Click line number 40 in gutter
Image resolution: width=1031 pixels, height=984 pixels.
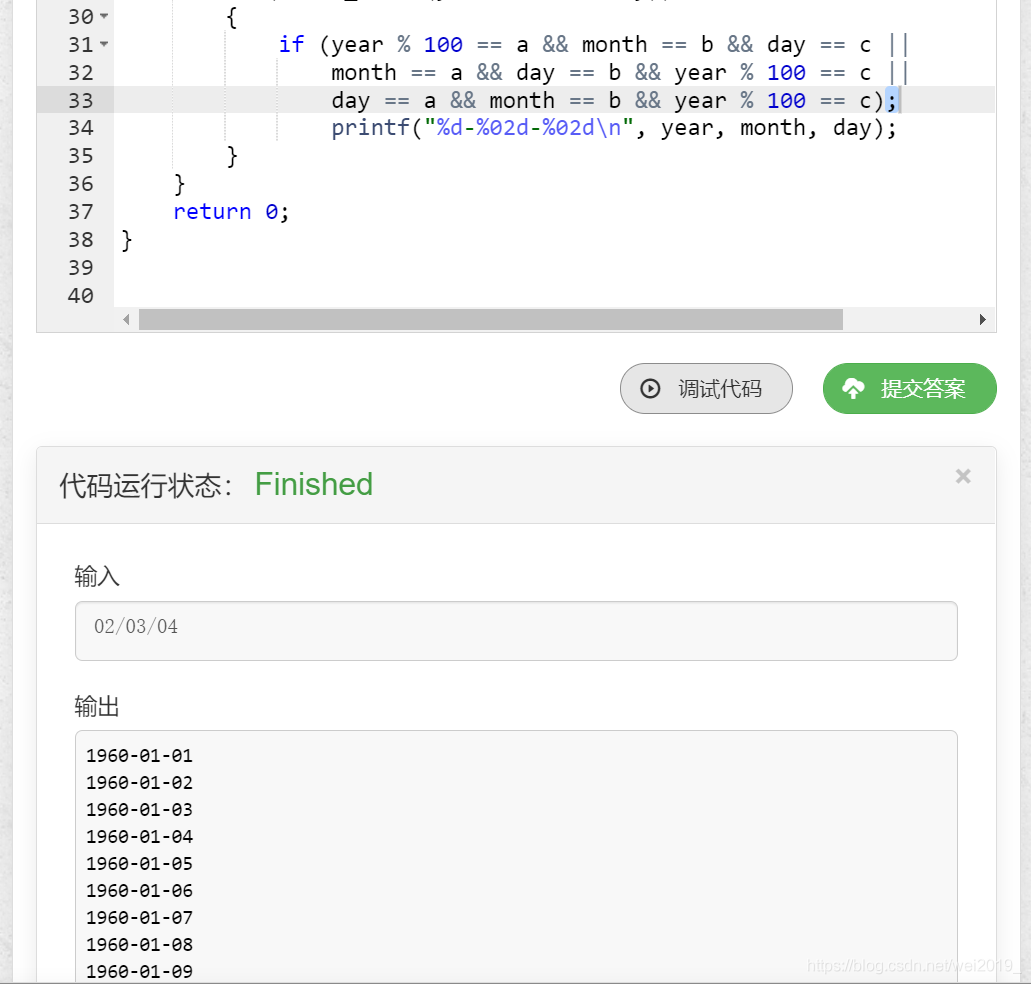tap(81, 296)
